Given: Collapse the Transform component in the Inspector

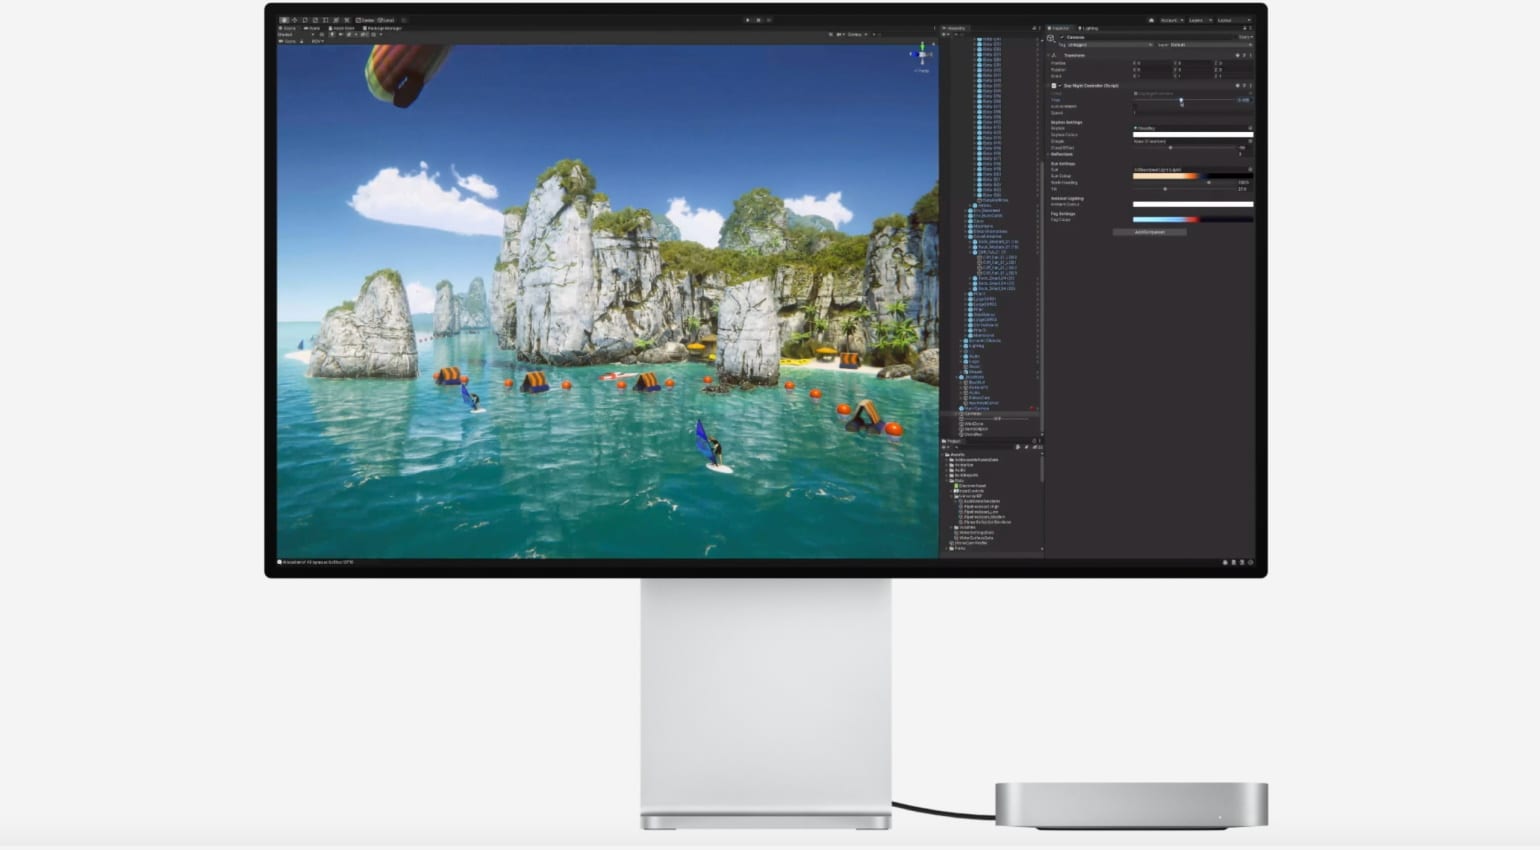Looking at the screenshot, I should (1049, 56).
